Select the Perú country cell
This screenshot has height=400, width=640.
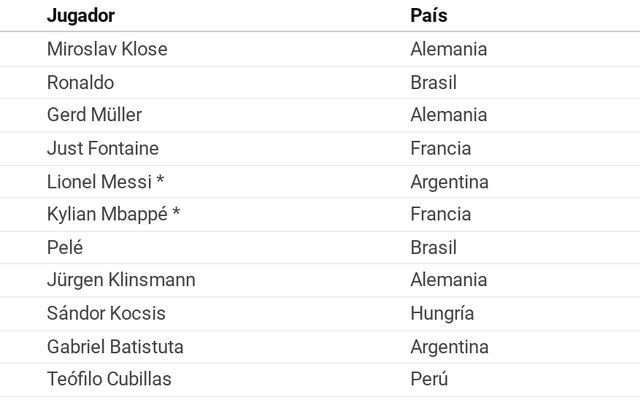click(429, 379)
